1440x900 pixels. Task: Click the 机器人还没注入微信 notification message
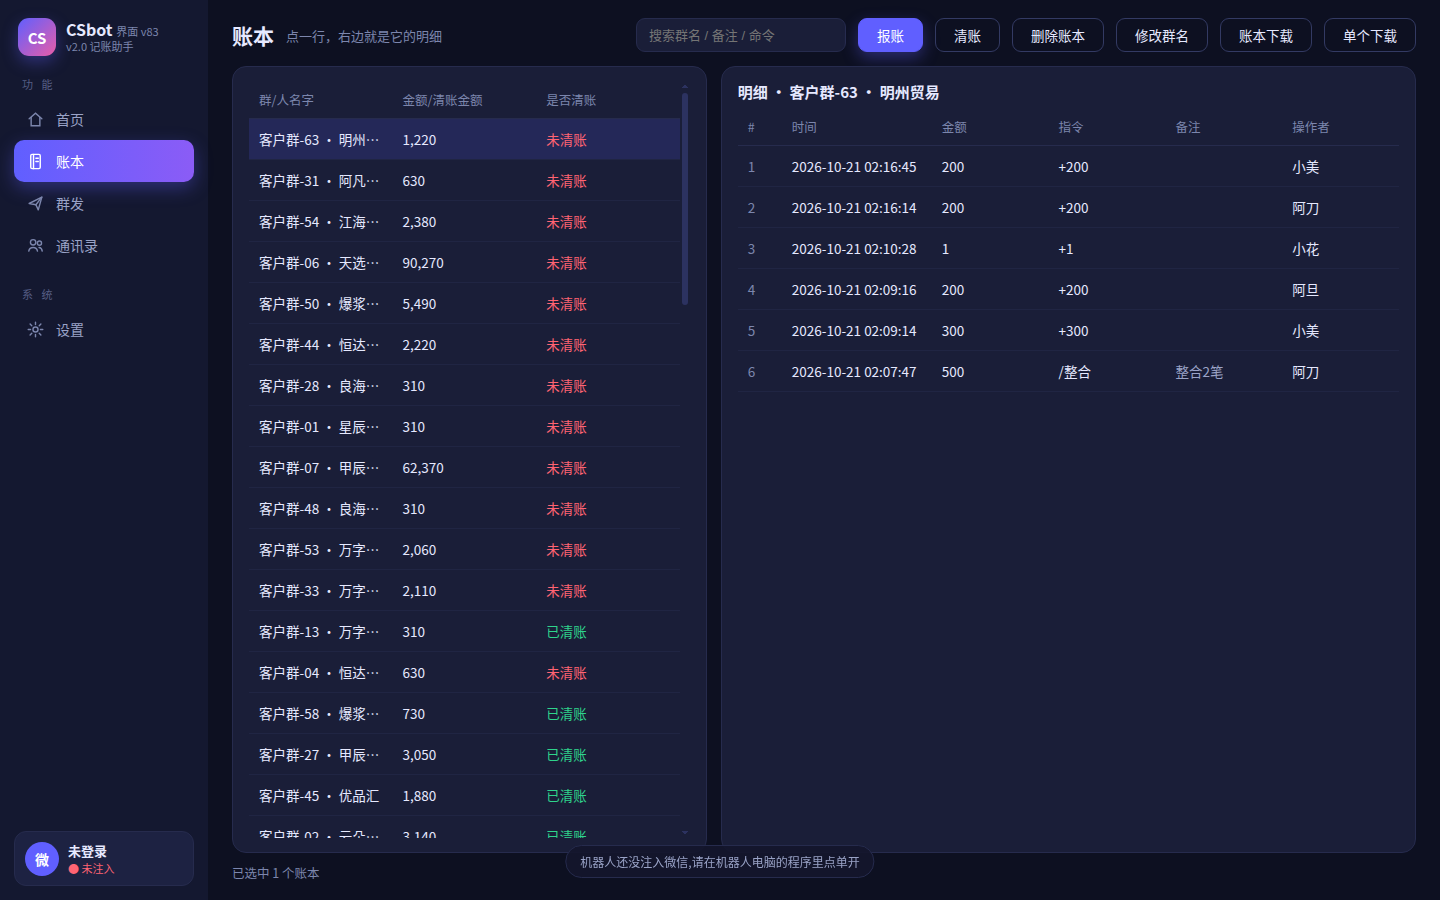[720, 862]
